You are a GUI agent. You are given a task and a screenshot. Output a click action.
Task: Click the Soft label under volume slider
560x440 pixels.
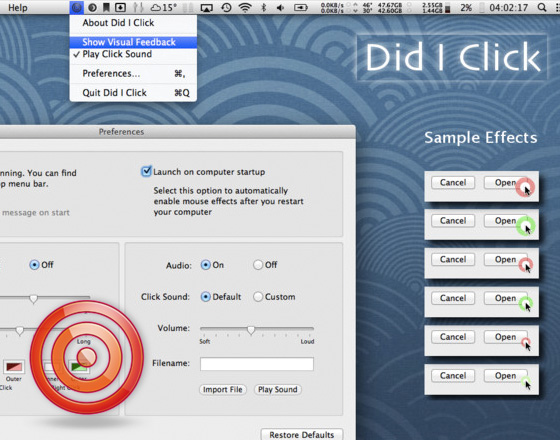(x=205, y=341)
